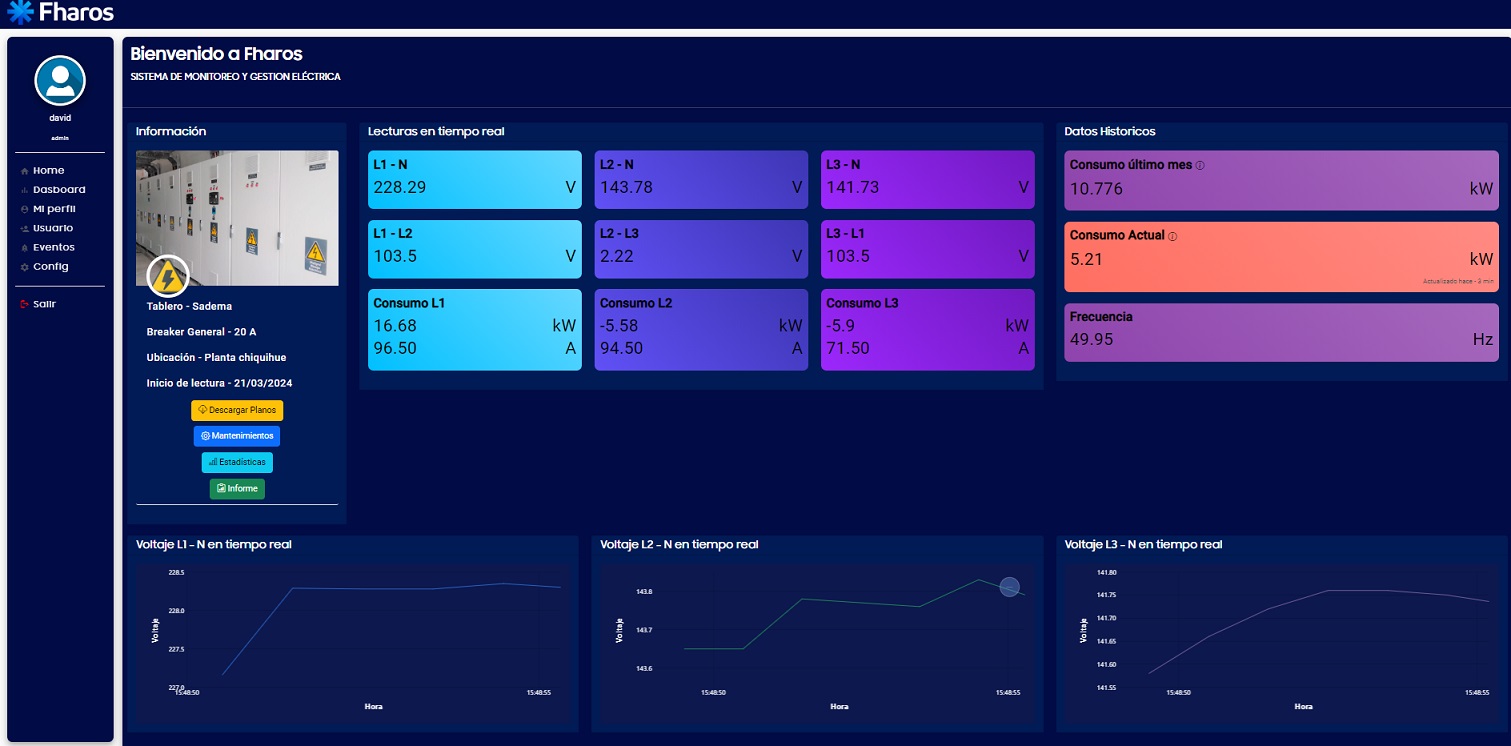Click the 'Voltaje L3 - N en tiempo real' title
The width and height of the screenshot is (1511, 746).
point(1143,545)
